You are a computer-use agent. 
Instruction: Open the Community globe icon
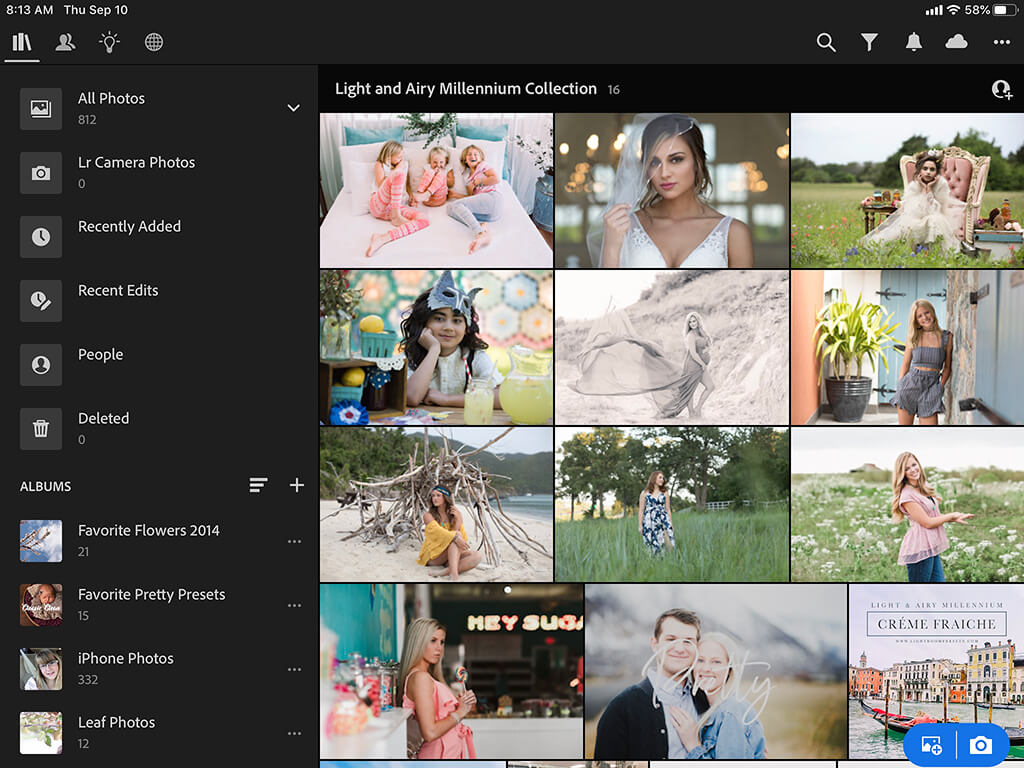153,42
